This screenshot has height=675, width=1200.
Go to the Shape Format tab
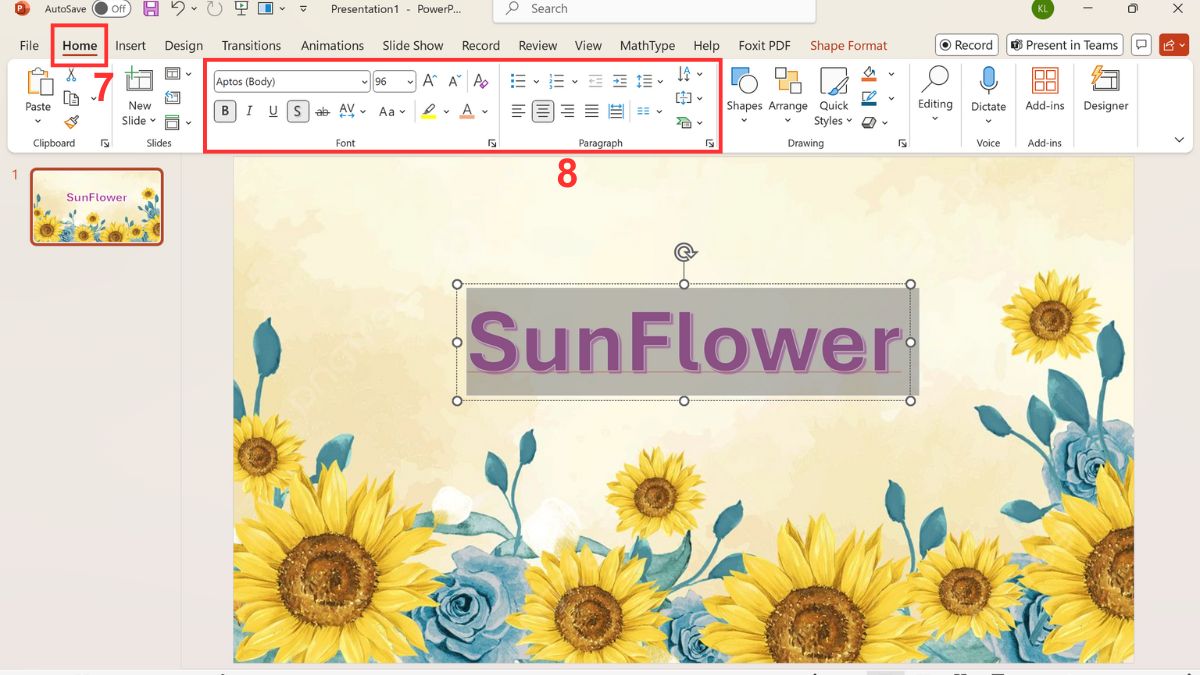848,45
